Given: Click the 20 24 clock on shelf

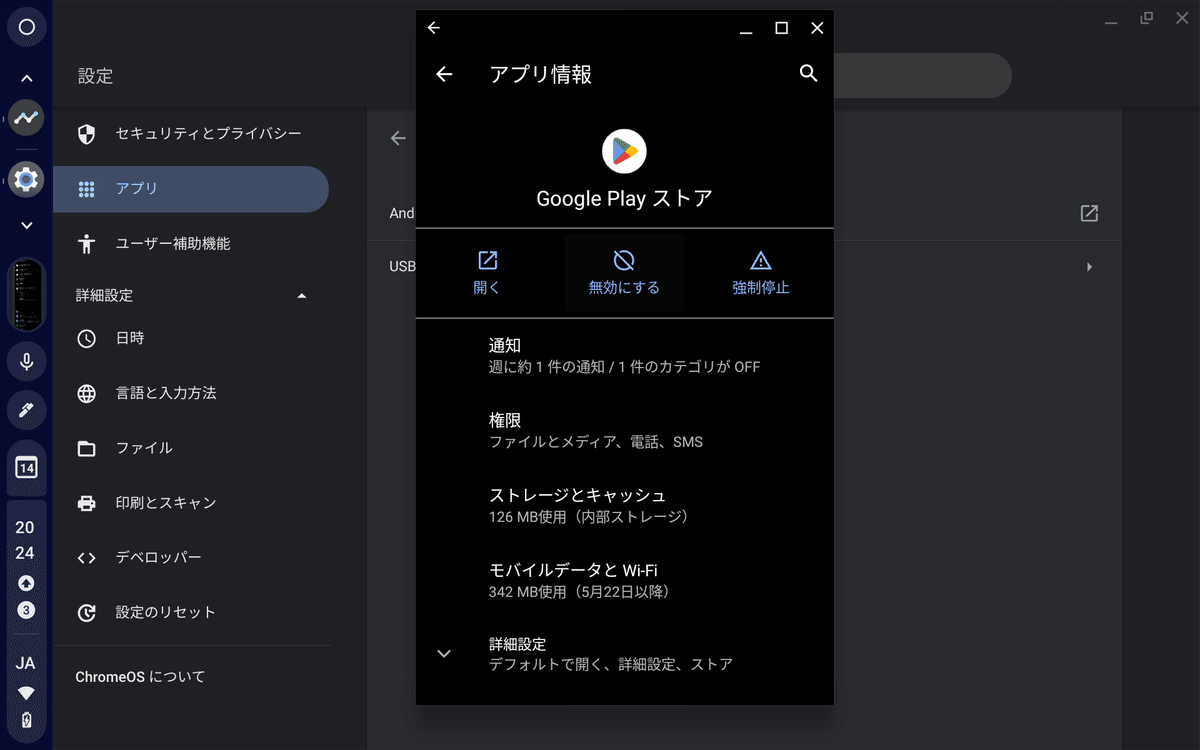Looking at the screenshot, I should pos(25,540).
